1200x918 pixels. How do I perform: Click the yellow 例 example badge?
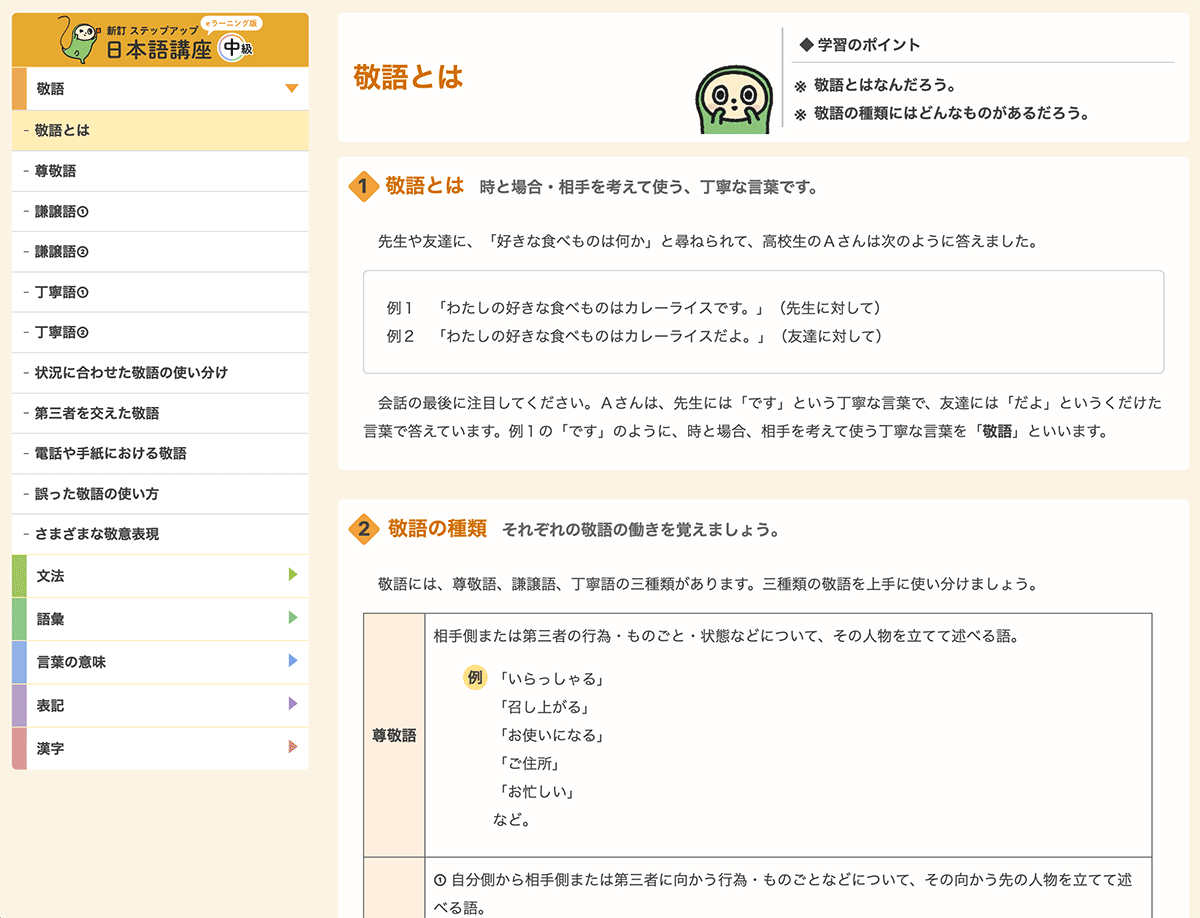pos(474,678)
